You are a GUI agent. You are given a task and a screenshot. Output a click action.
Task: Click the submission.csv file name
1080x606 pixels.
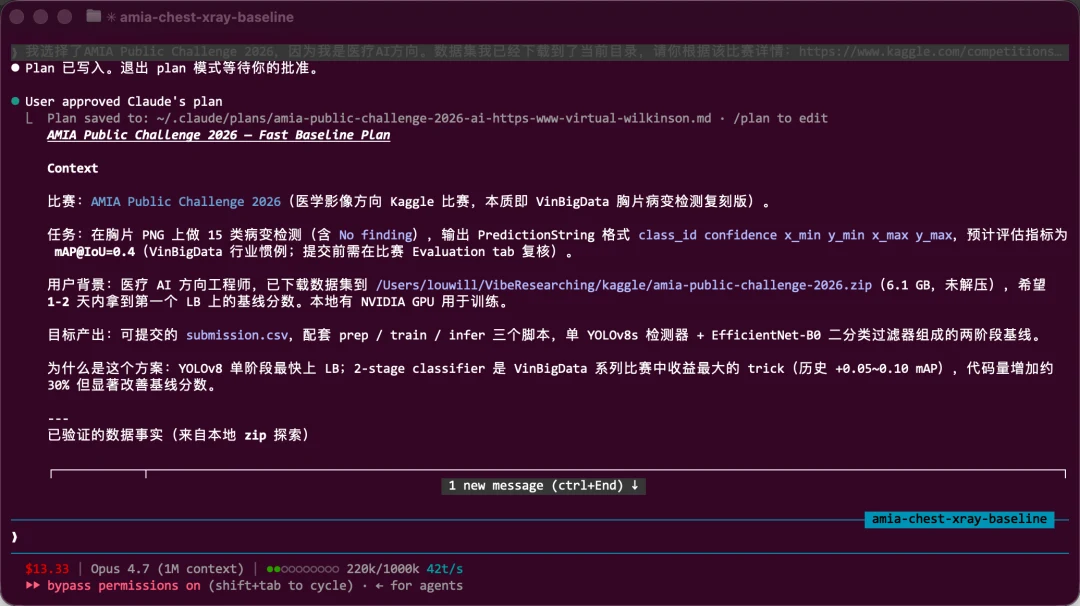pos(237,335)
